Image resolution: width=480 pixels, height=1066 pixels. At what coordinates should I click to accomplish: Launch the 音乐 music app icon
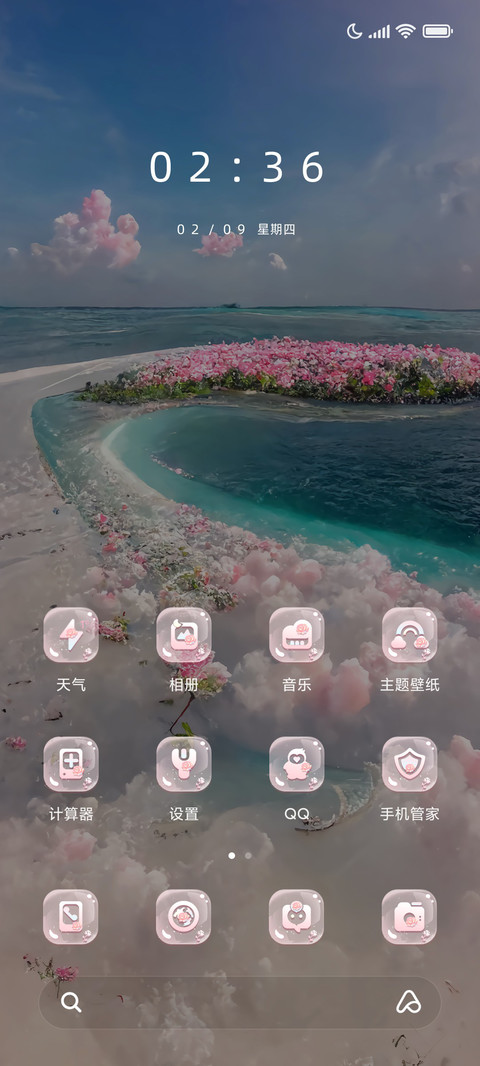coord(296,635)
